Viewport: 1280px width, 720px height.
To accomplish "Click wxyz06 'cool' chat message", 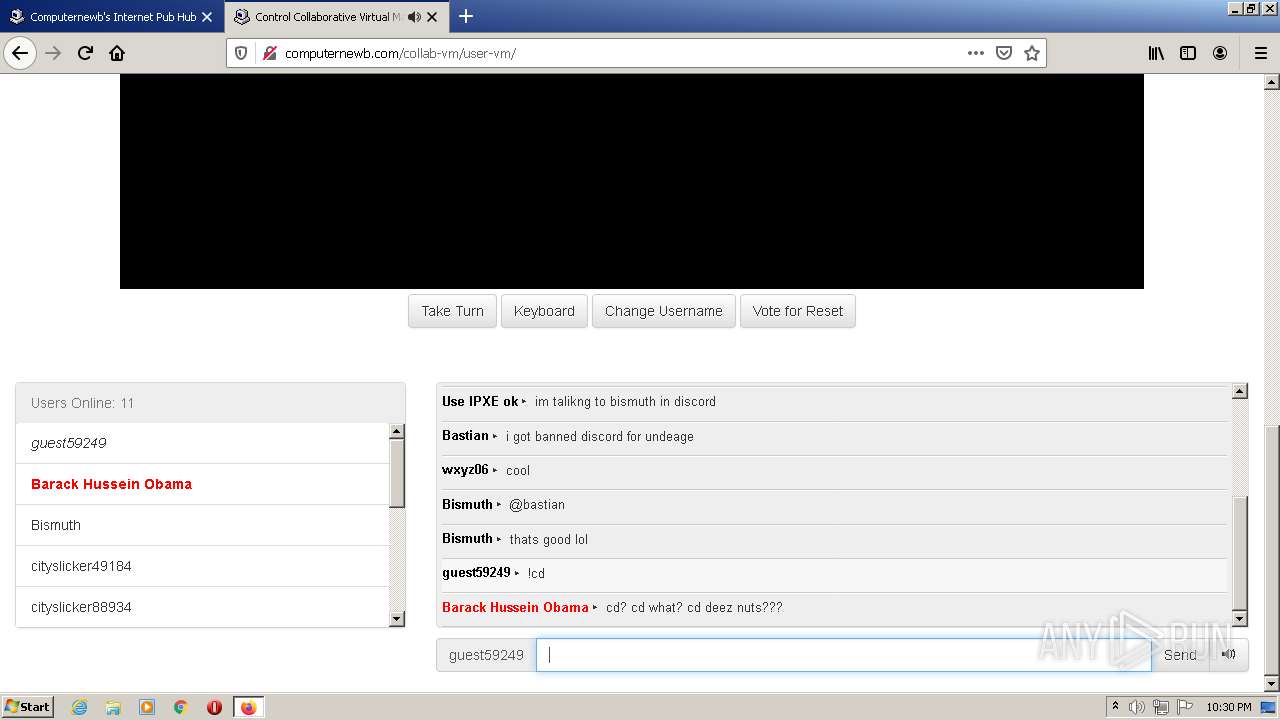I will pos(518,470).
